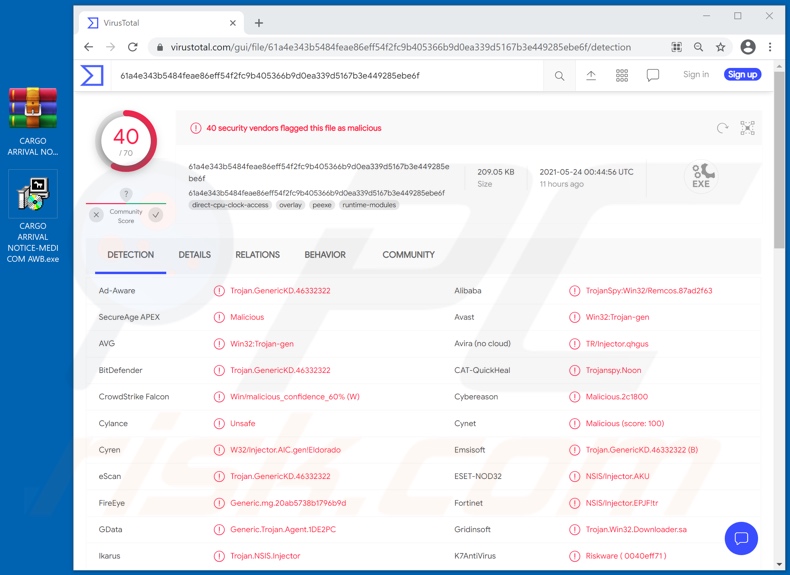Click FireEye's Generic.mg.20ab5738b1796b9d result
The width and height of the screenshot is (790, 575).
(x=288, y=503)
